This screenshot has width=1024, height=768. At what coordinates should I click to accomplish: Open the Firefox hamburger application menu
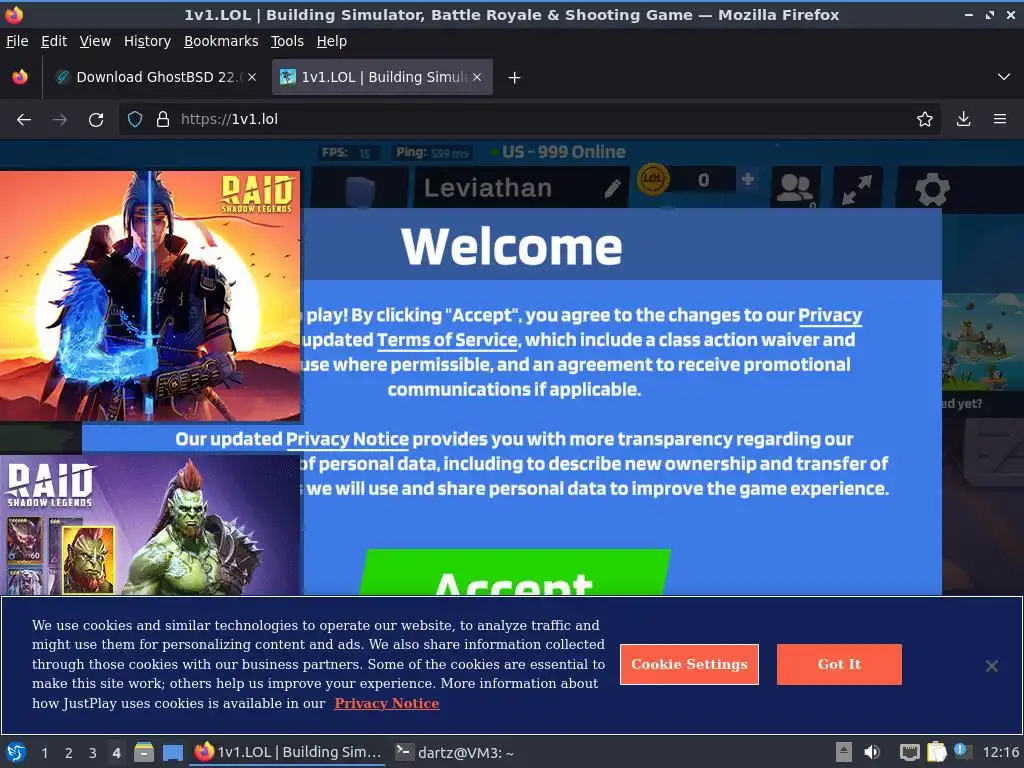click(1000, 119)
